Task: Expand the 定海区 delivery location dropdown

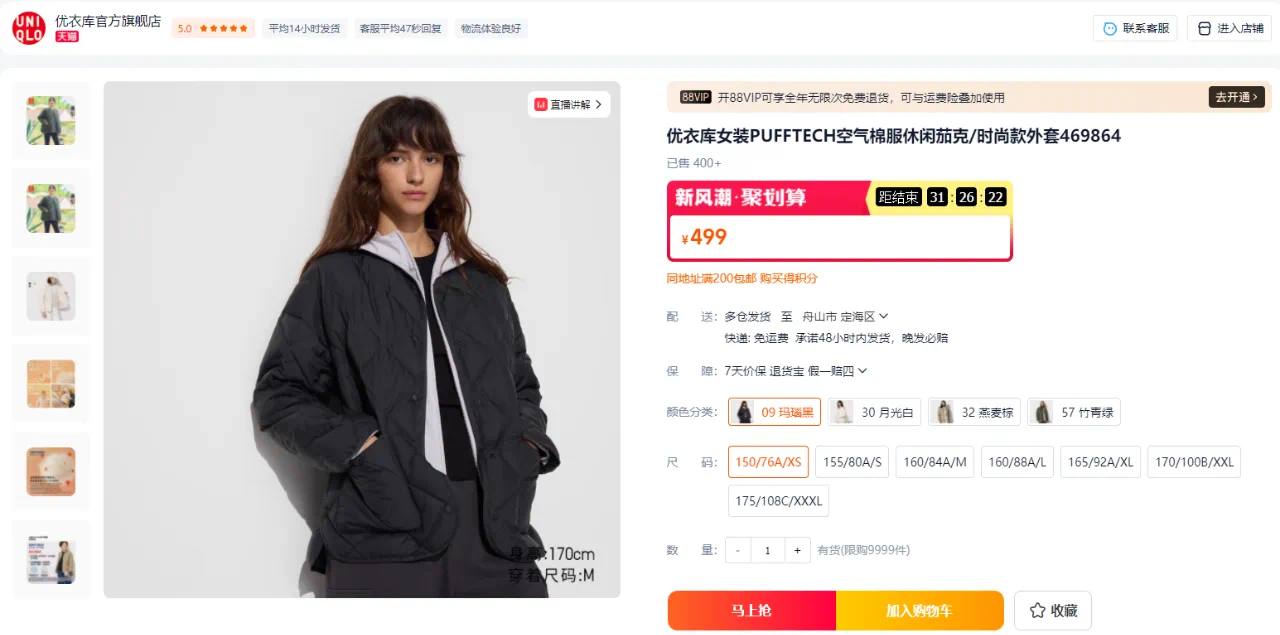Action: 864,316
